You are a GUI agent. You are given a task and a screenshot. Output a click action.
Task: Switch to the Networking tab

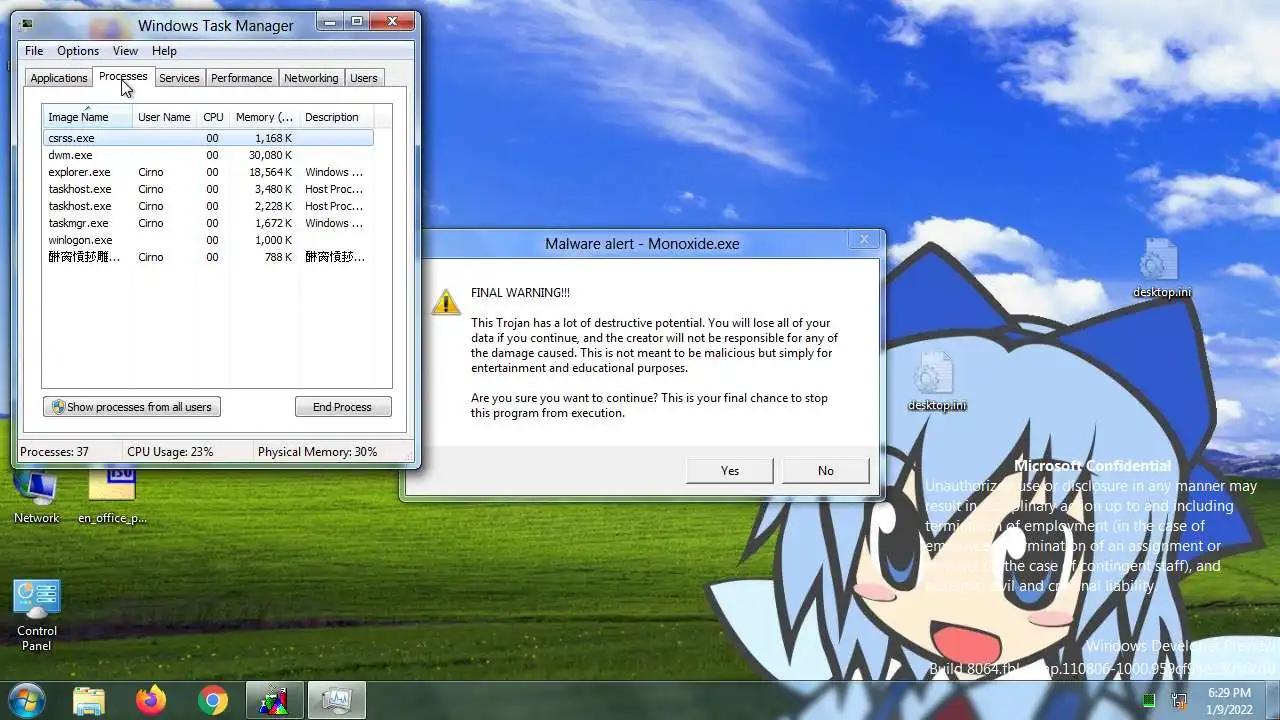click(x=311, y=78)
